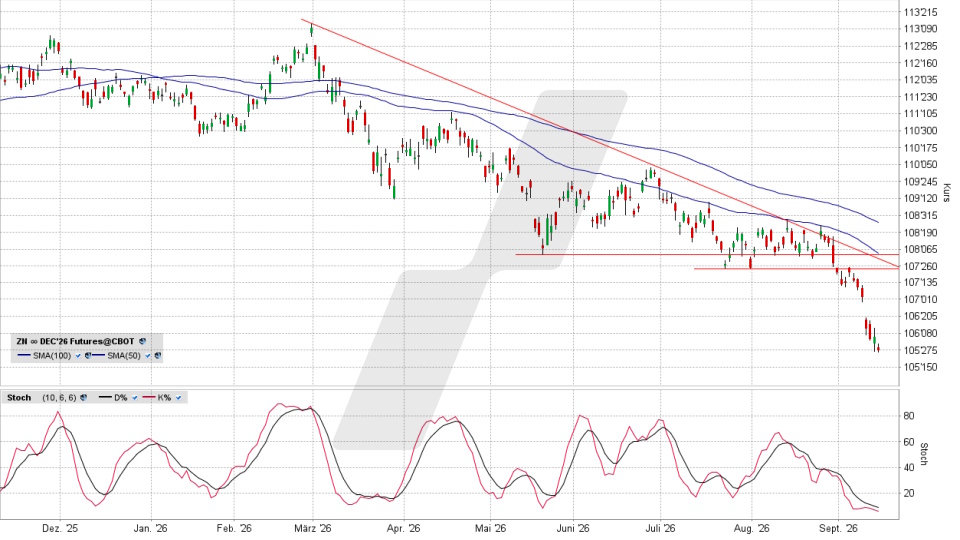This screenshot has height=540, width=960.
Task: Click the Mai '26 date label
Action: click(490, 528)
